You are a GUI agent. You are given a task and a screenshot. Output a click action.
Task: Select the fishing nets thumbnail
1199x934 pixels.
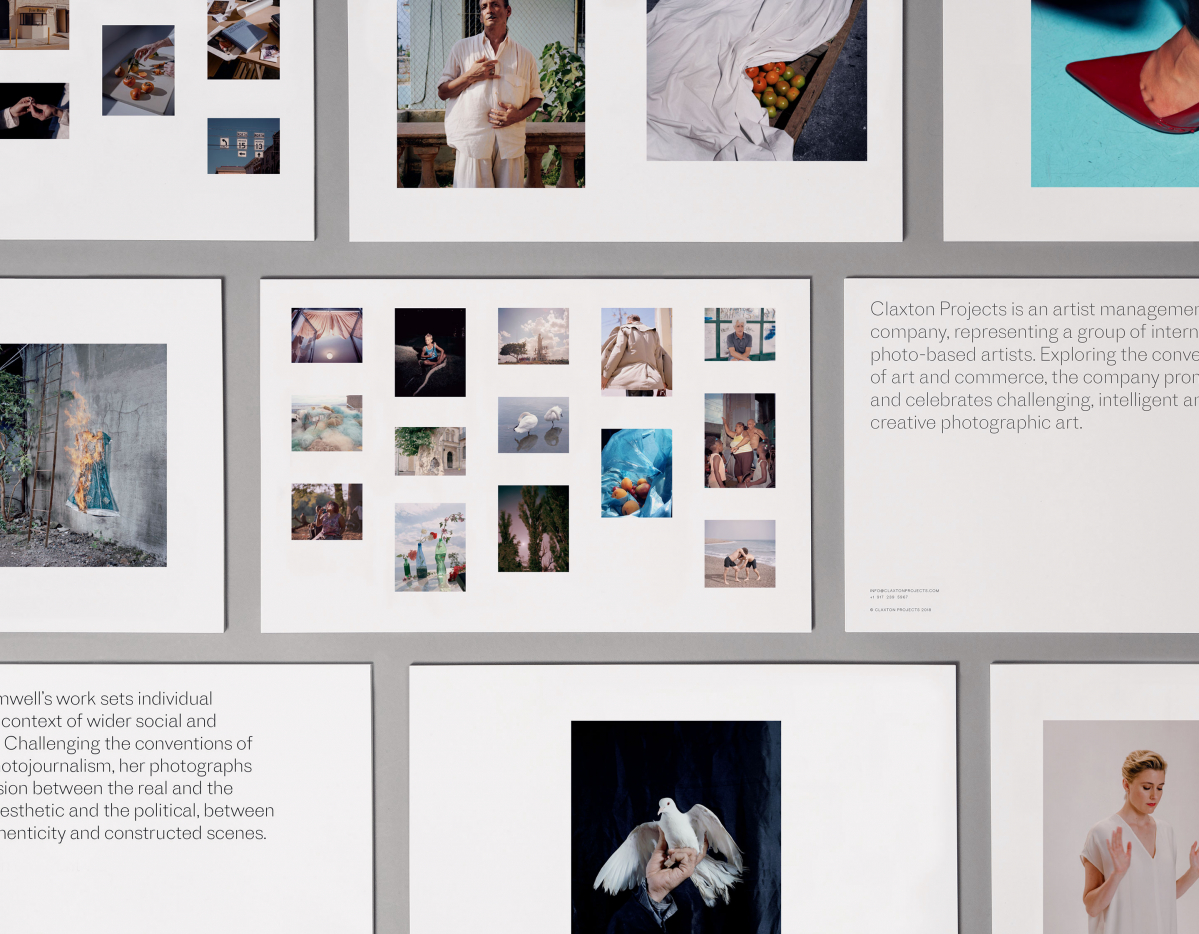[x=327, y=423]
